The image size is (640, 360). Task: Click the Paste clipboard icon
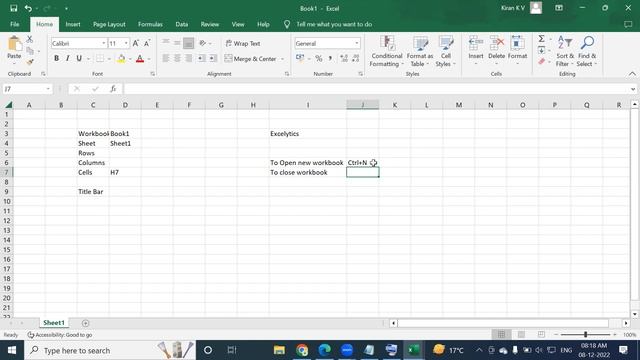pyautogui.click(x=14, y=44)
